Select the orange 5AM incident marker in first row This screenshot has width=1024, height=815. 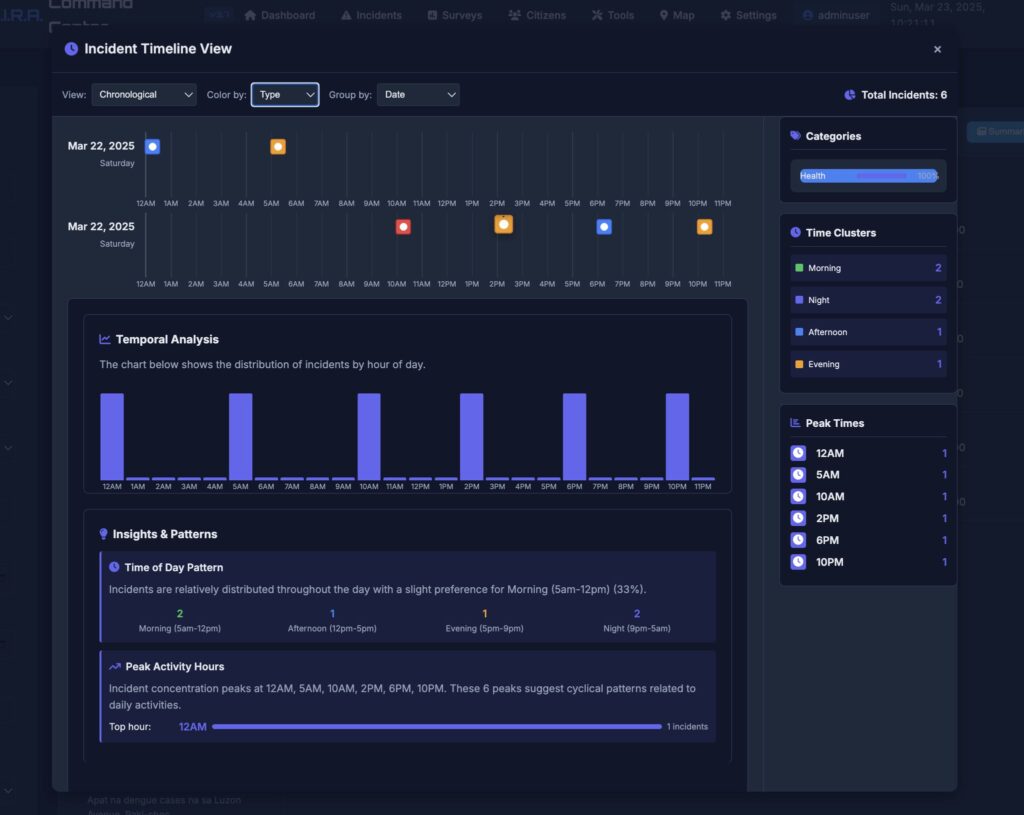tap(278, 146)
